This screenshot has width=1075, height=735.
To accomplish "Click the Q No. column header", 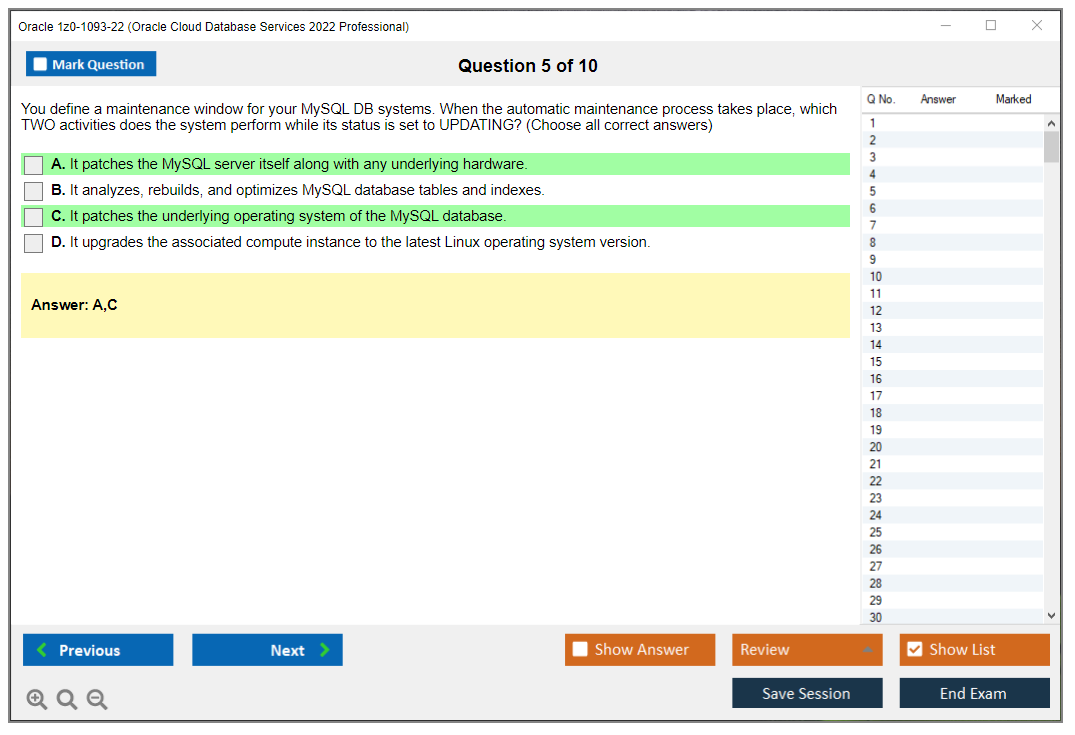I will click(881, 99).
